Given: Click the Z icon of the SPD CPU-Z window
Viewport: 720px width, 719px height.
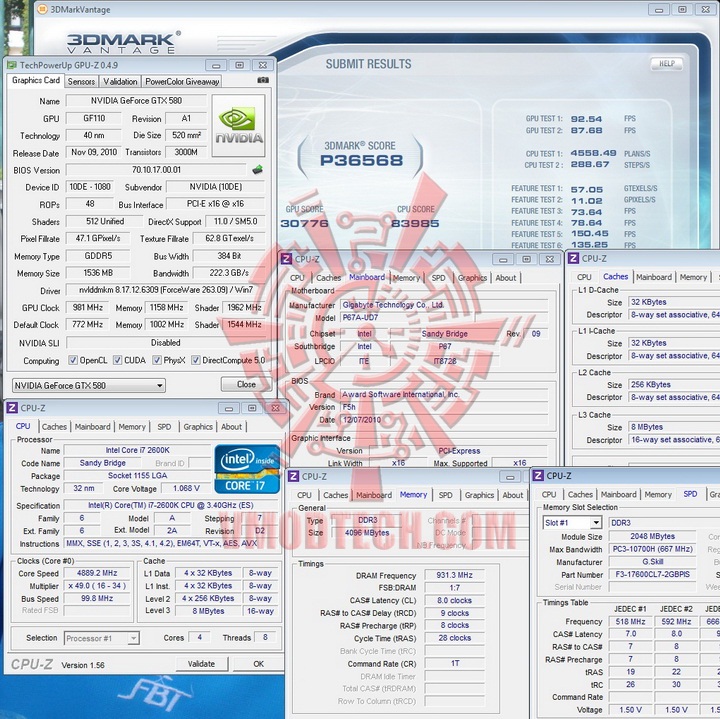Looking at the screenshot, I should click(538, 476).
